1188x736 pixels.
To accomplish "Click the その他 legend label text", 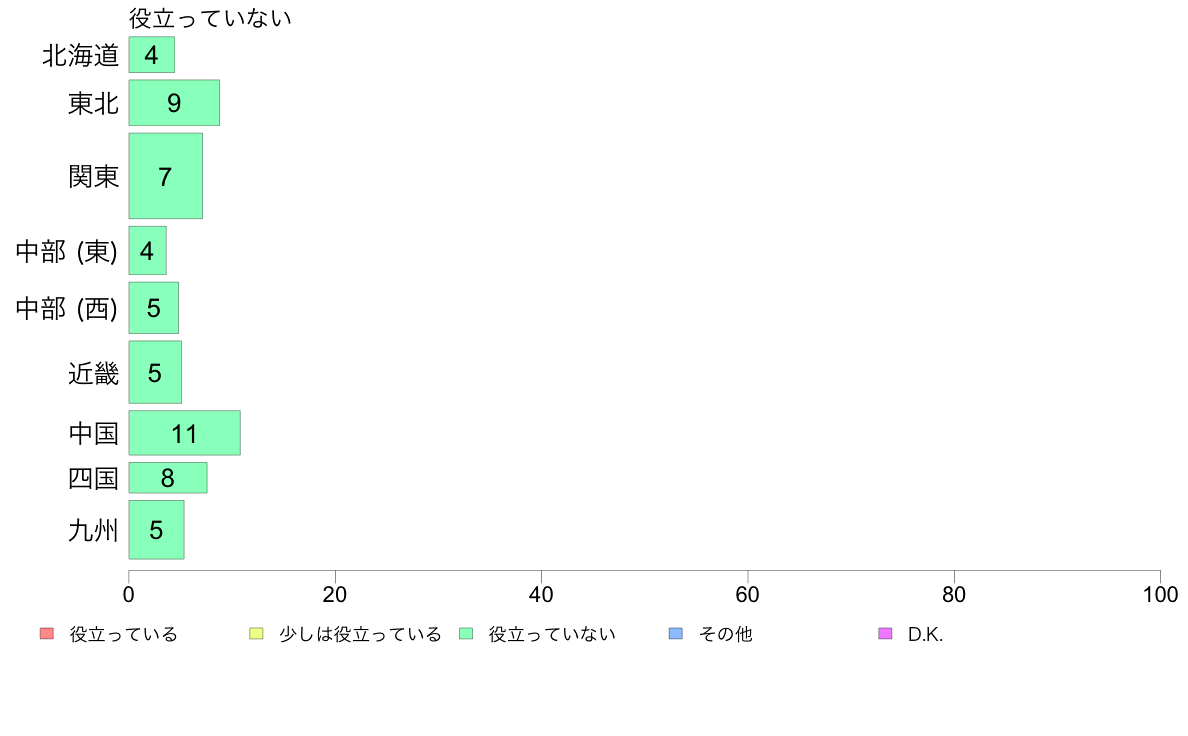I will tap(725, 634).
